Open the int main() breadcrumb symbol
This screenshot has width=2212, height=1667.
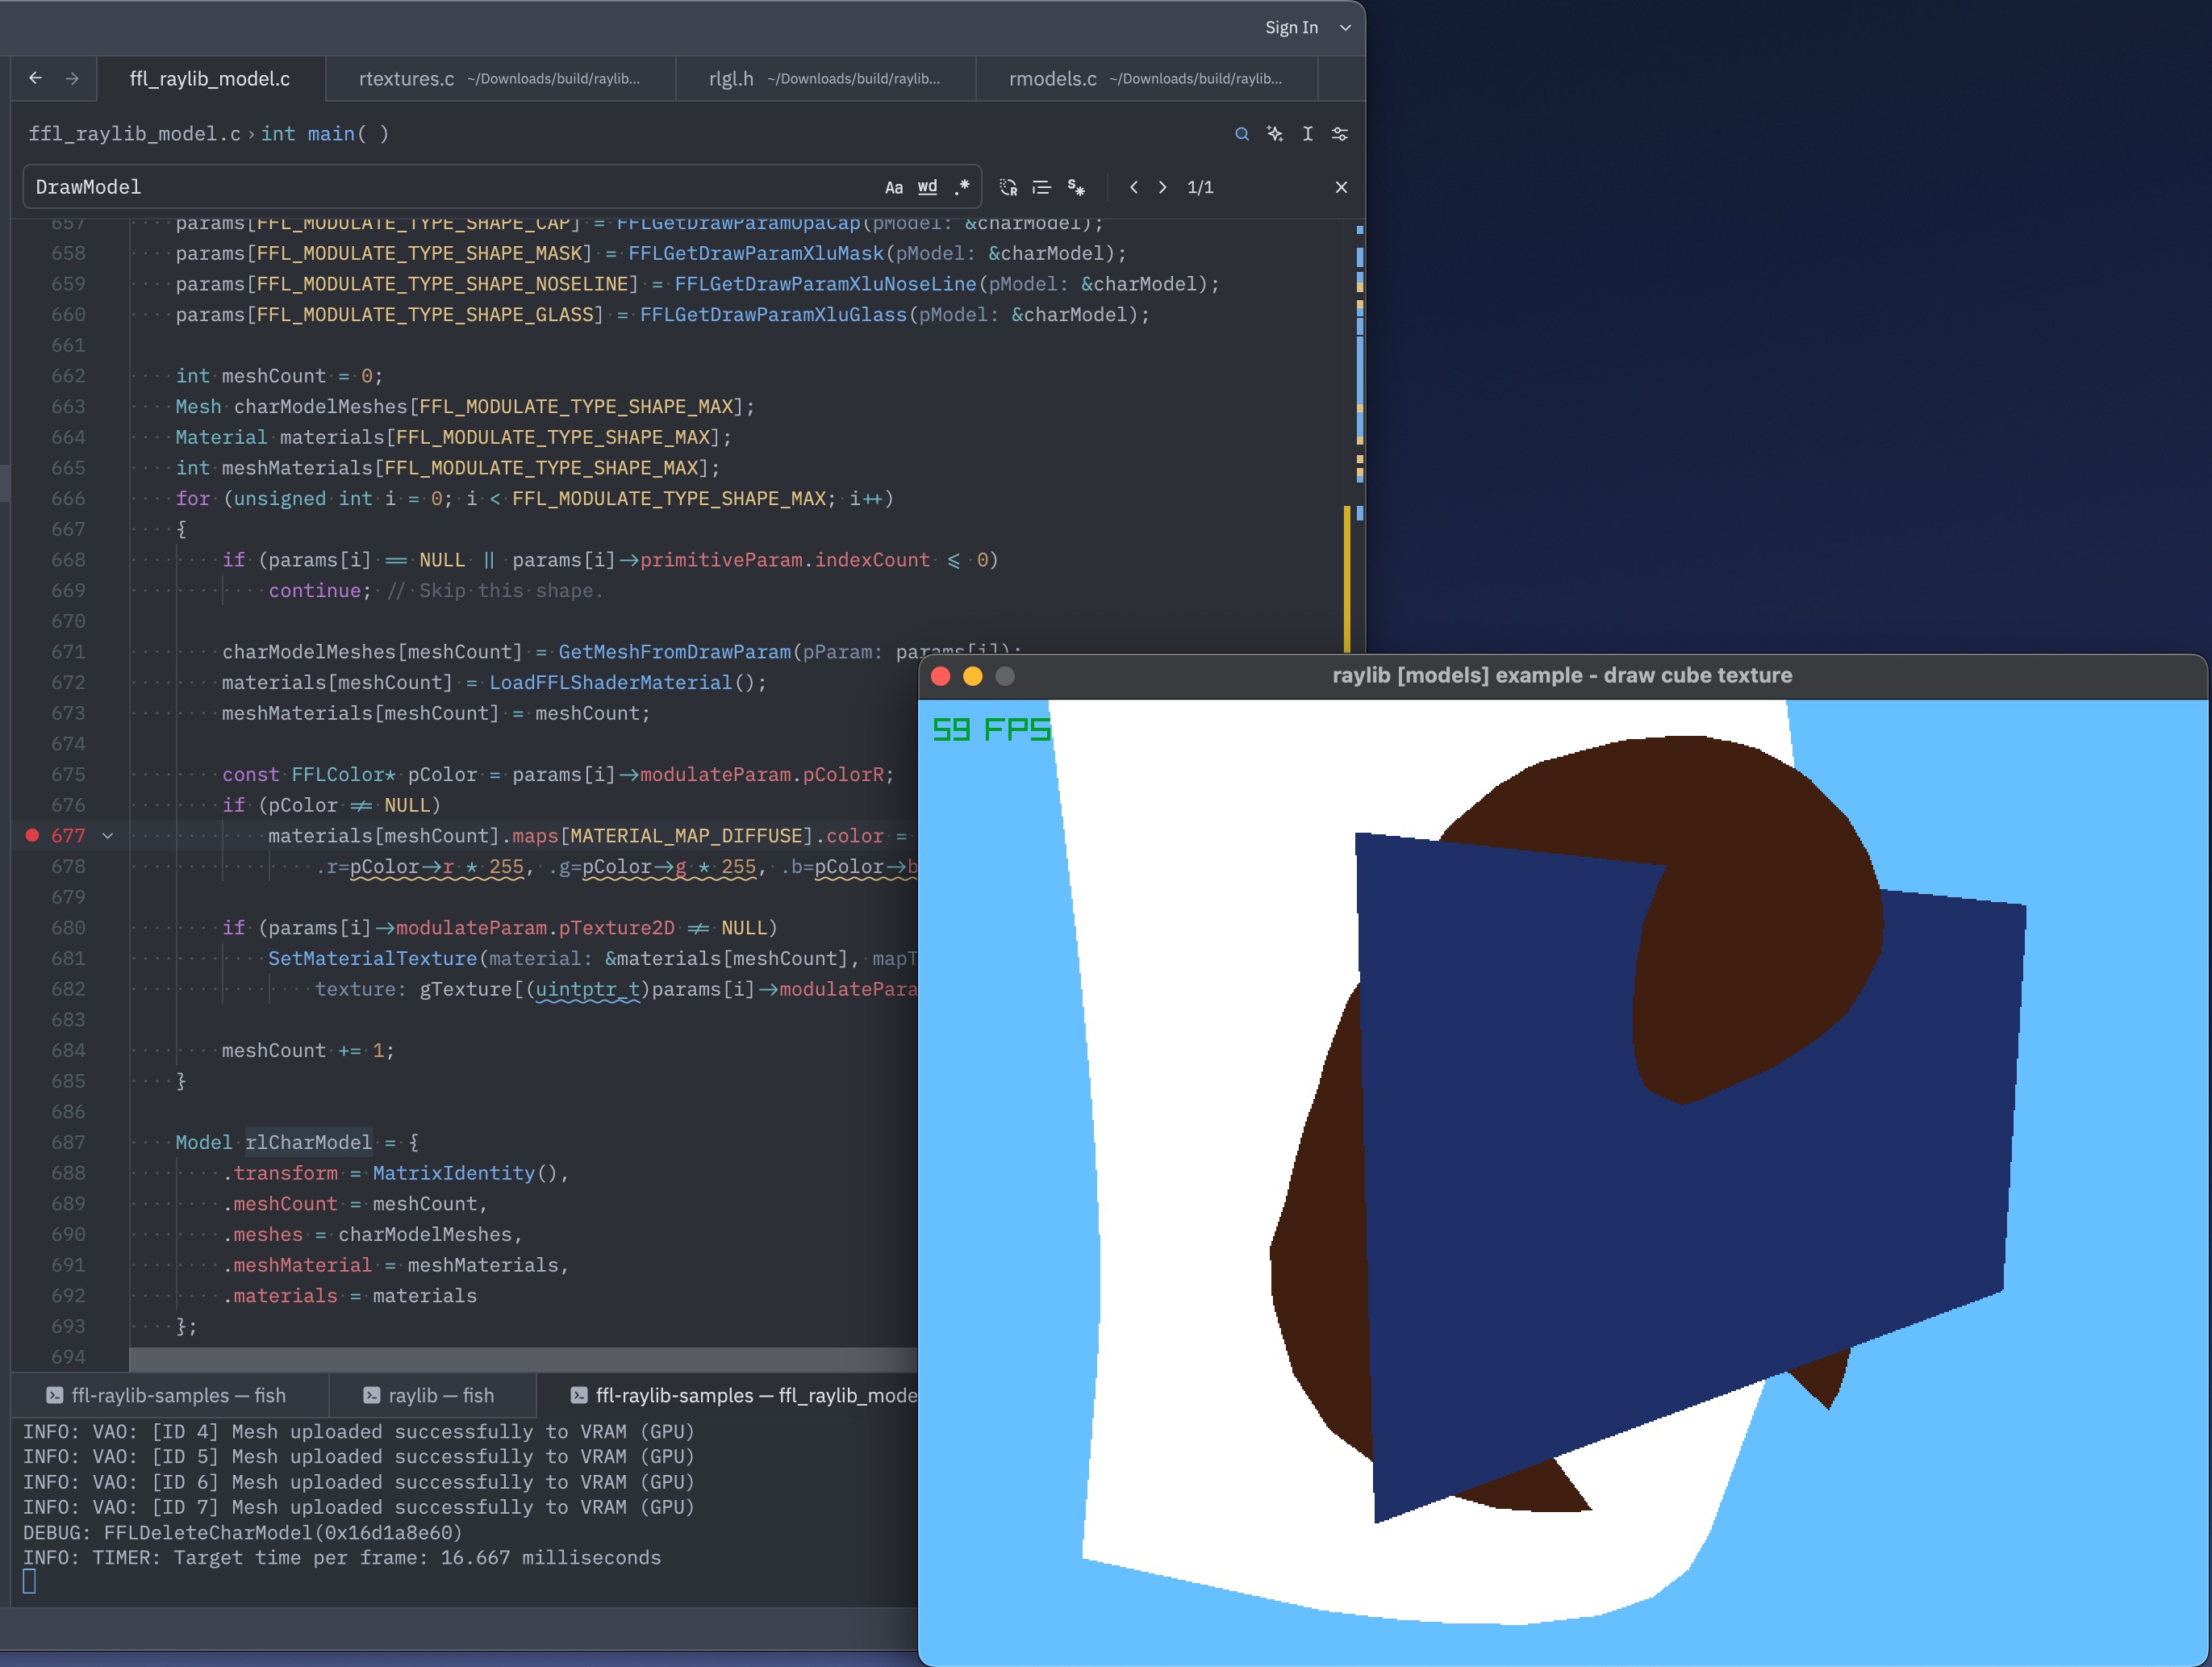325,134
